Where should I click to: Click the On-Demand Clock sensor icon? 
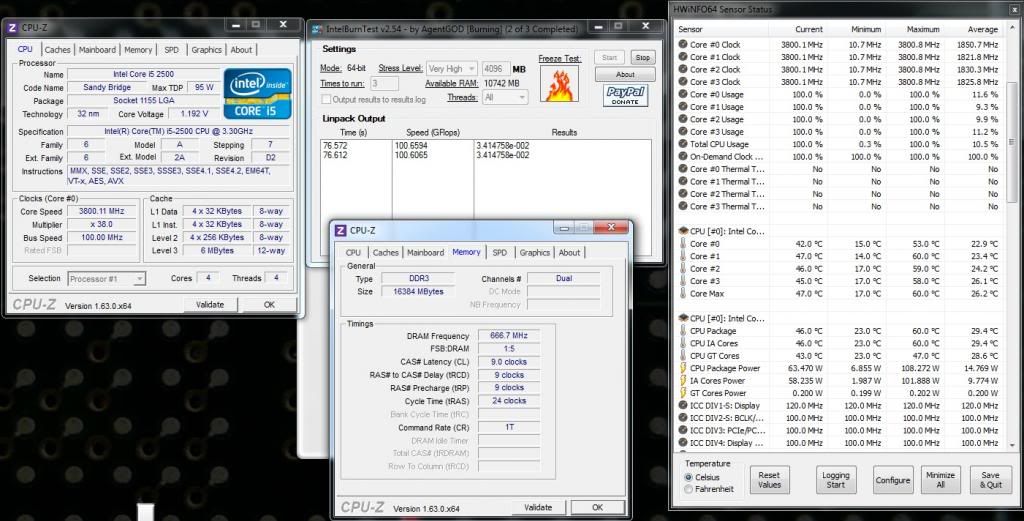[682, 156]
